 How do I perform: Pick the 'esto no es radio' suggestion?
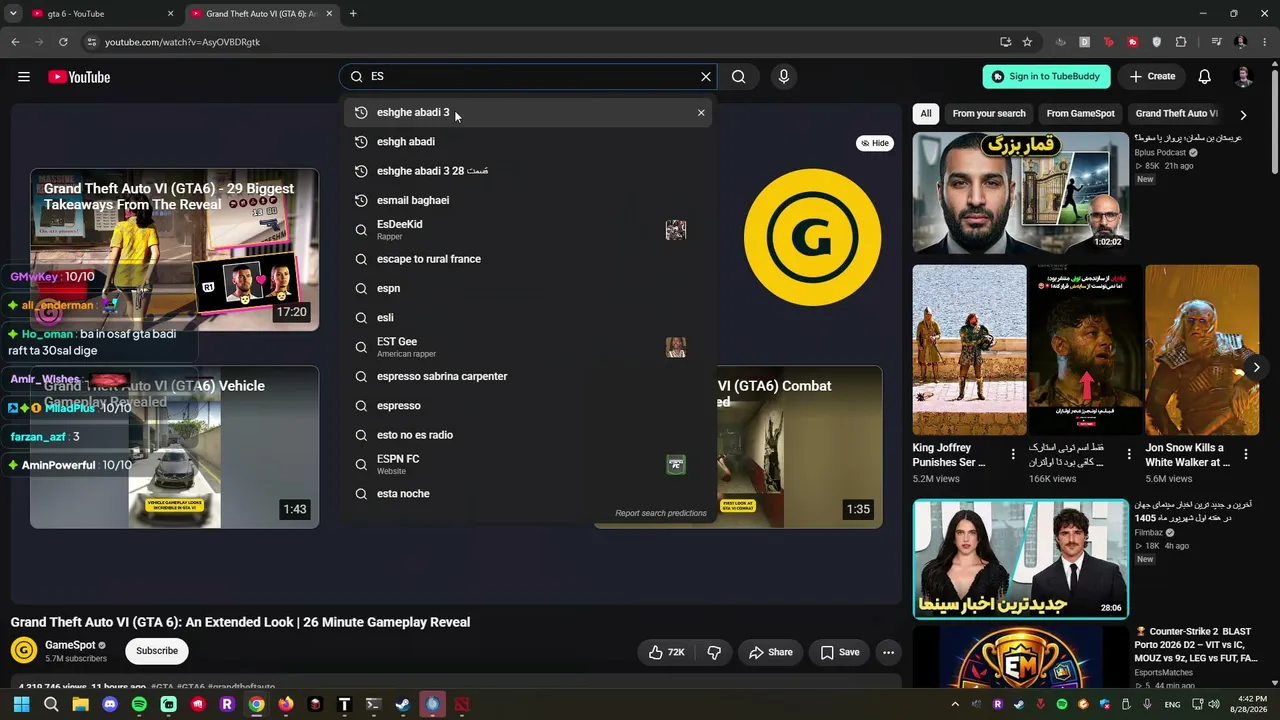click(x=528, y=435)
